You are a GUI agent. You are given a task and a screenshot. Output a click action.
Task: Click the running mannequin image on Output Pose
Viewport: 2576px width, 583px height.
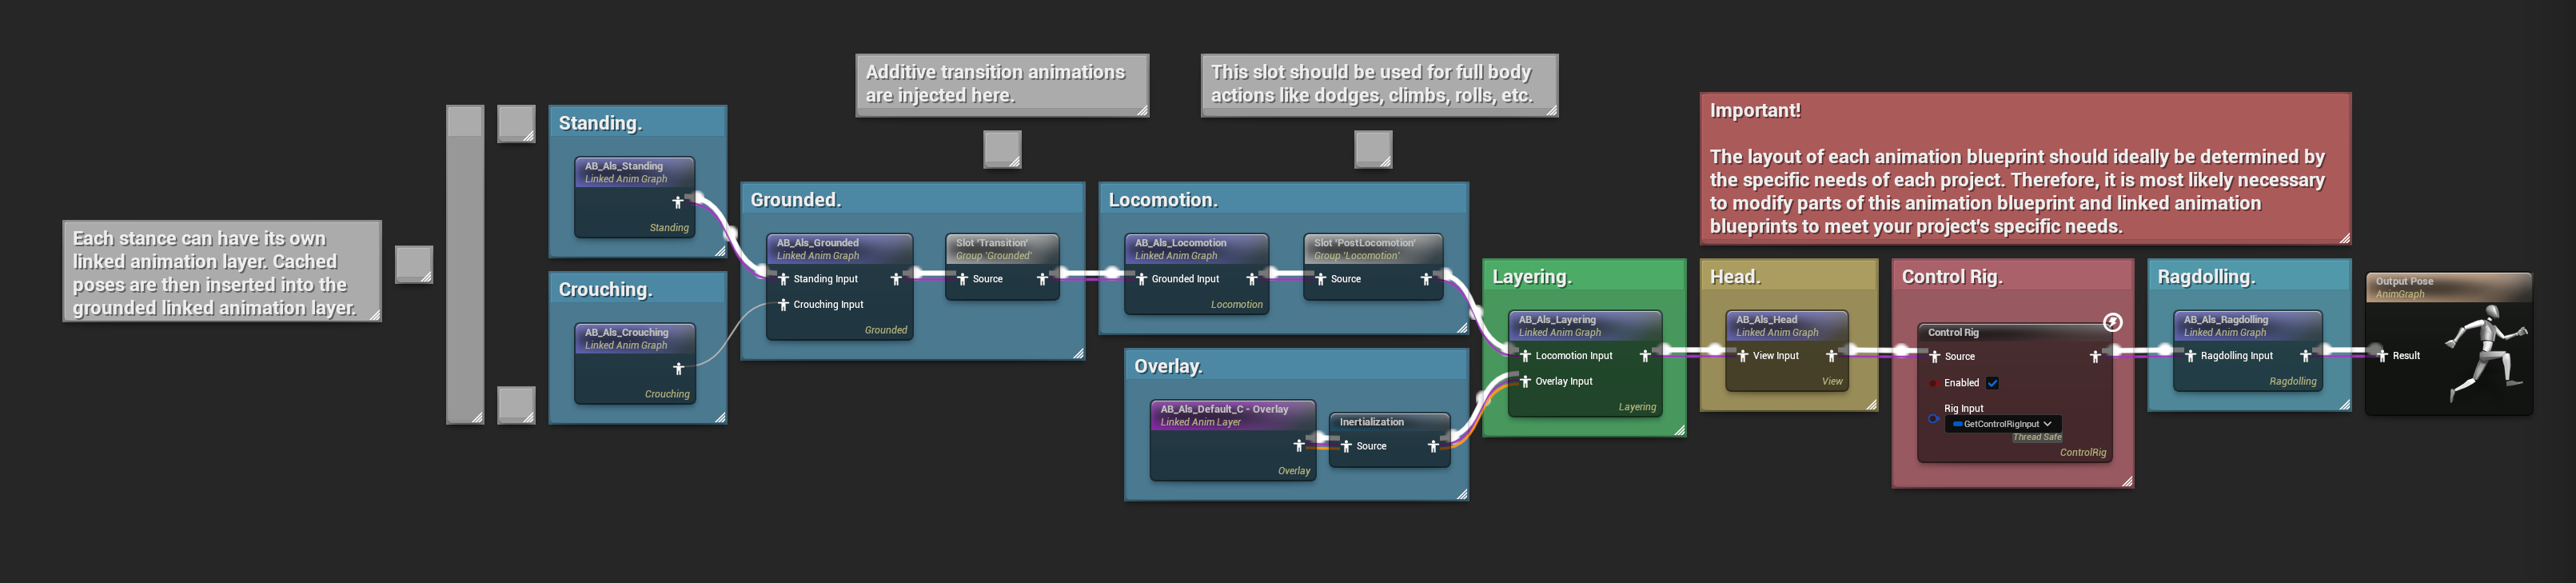pyautogui.click(x=2487, y=353)
